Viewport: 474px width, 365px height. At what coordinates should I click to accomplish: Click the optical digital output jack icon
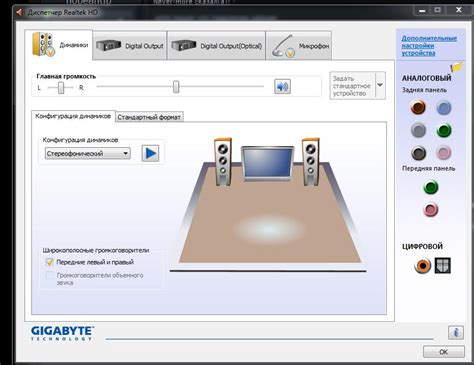[x=443, y=266]
